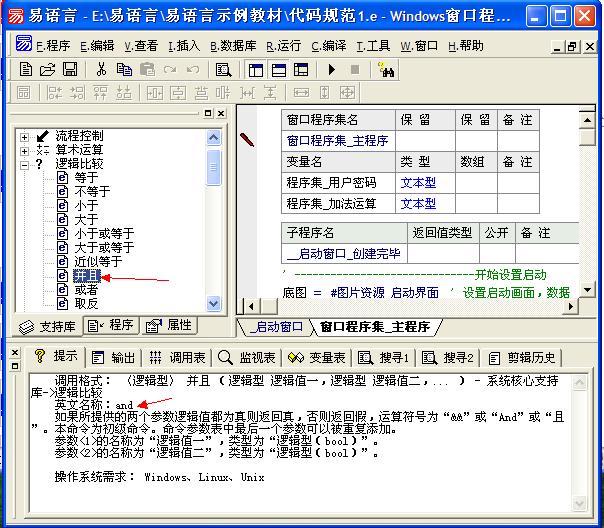Switch to the 程序 panel tab
The image size is (604, 528).
tap(111, 326)
